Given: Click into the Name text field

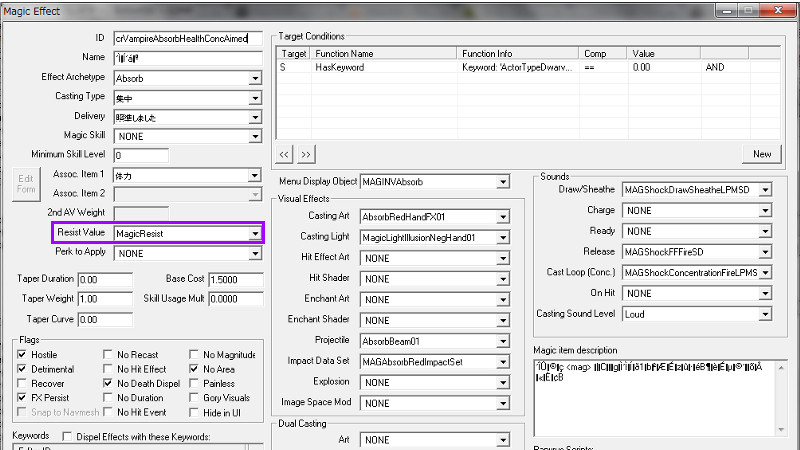Looking at the screenshot, I should pyautogui.click(x=188, y=58).
